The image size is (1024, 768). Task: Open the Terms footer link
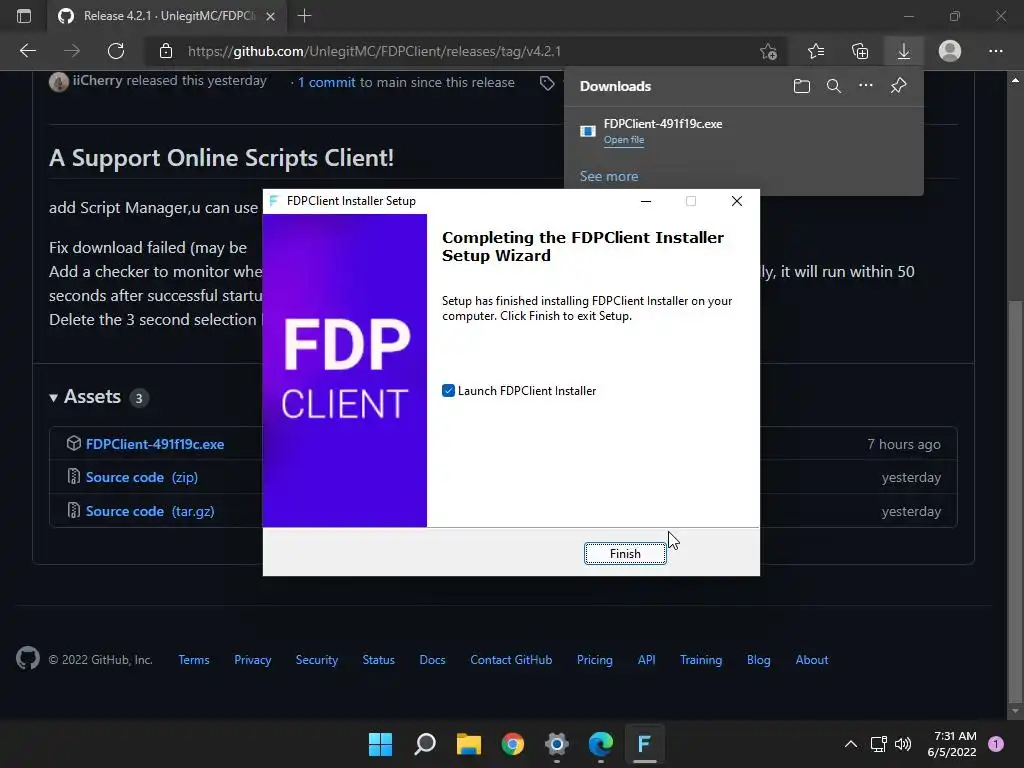point(194,660)
